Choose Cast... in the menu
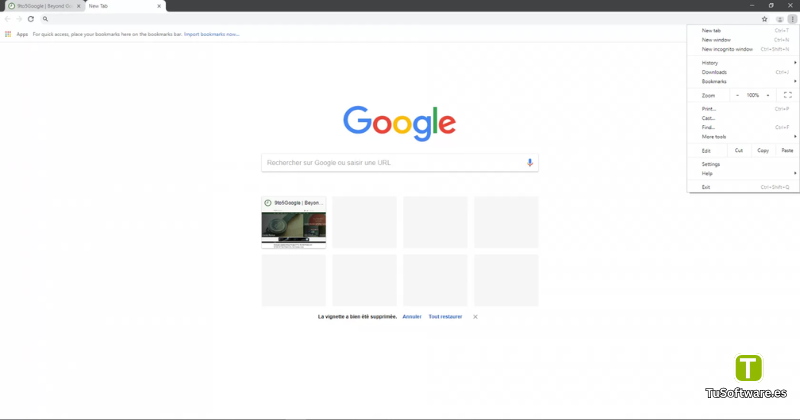 click(743, 118)
